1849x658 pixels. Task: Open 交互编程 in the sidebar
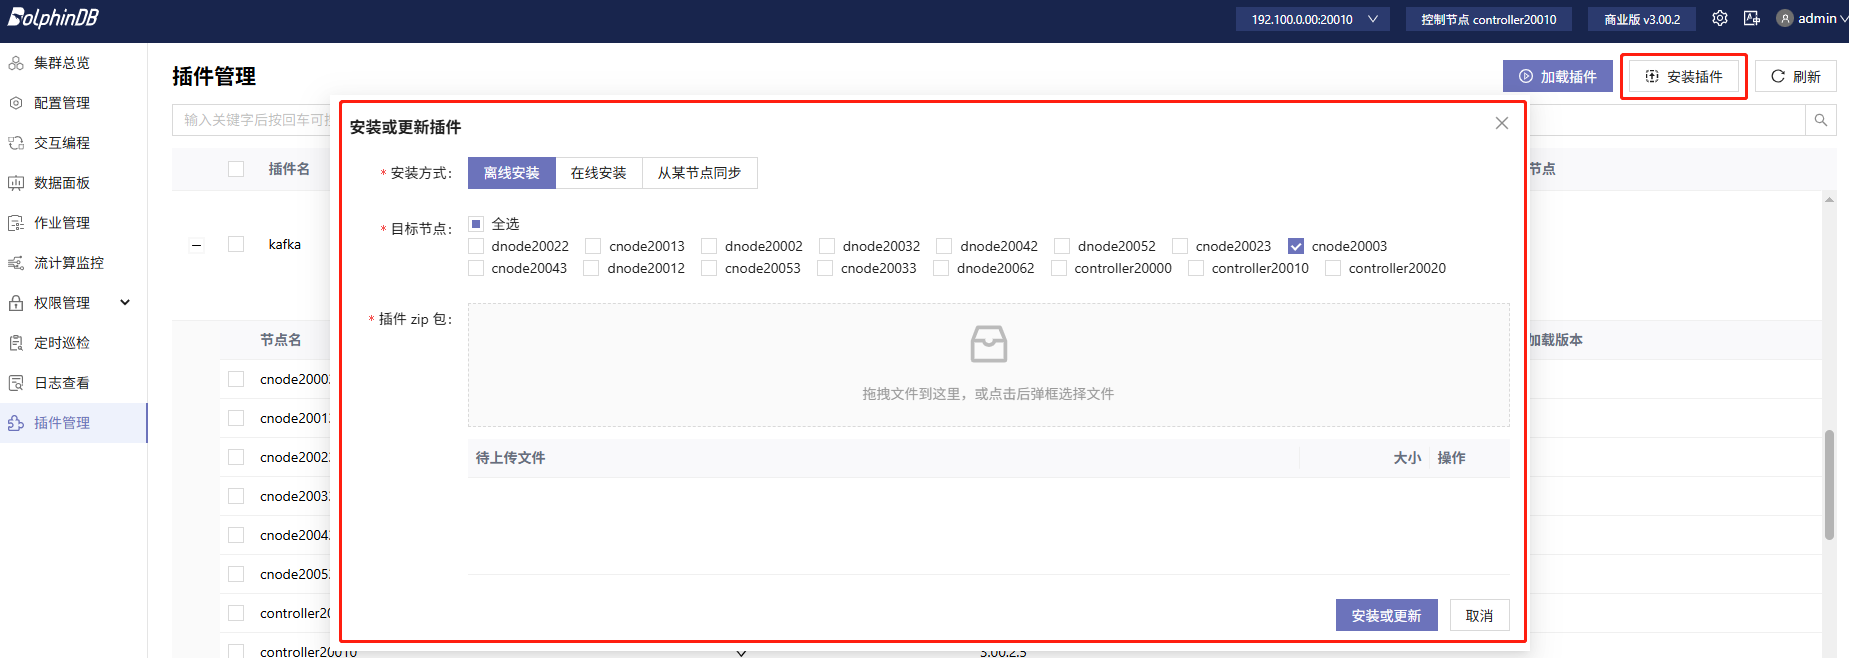(62, 143)
